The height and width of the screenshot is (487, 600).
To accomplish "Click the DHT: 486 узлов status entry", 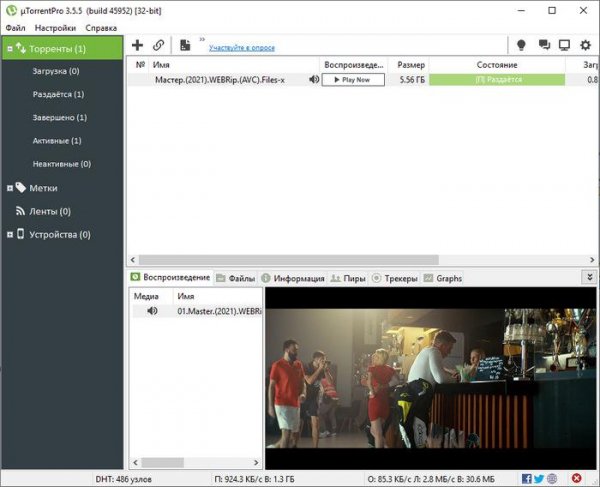I will (123, 479).
